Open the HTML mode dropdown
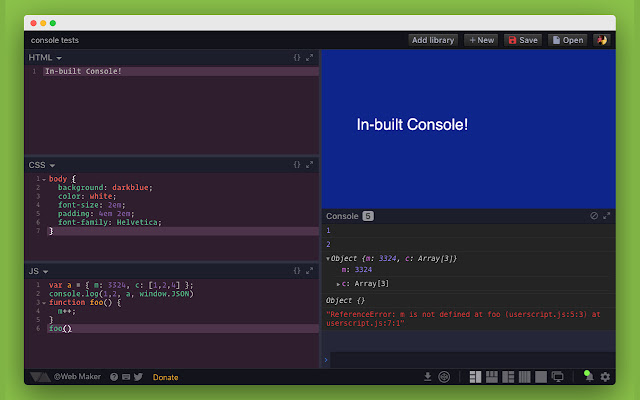This screenshot has width=640, height=400. (x=45, y=58)
